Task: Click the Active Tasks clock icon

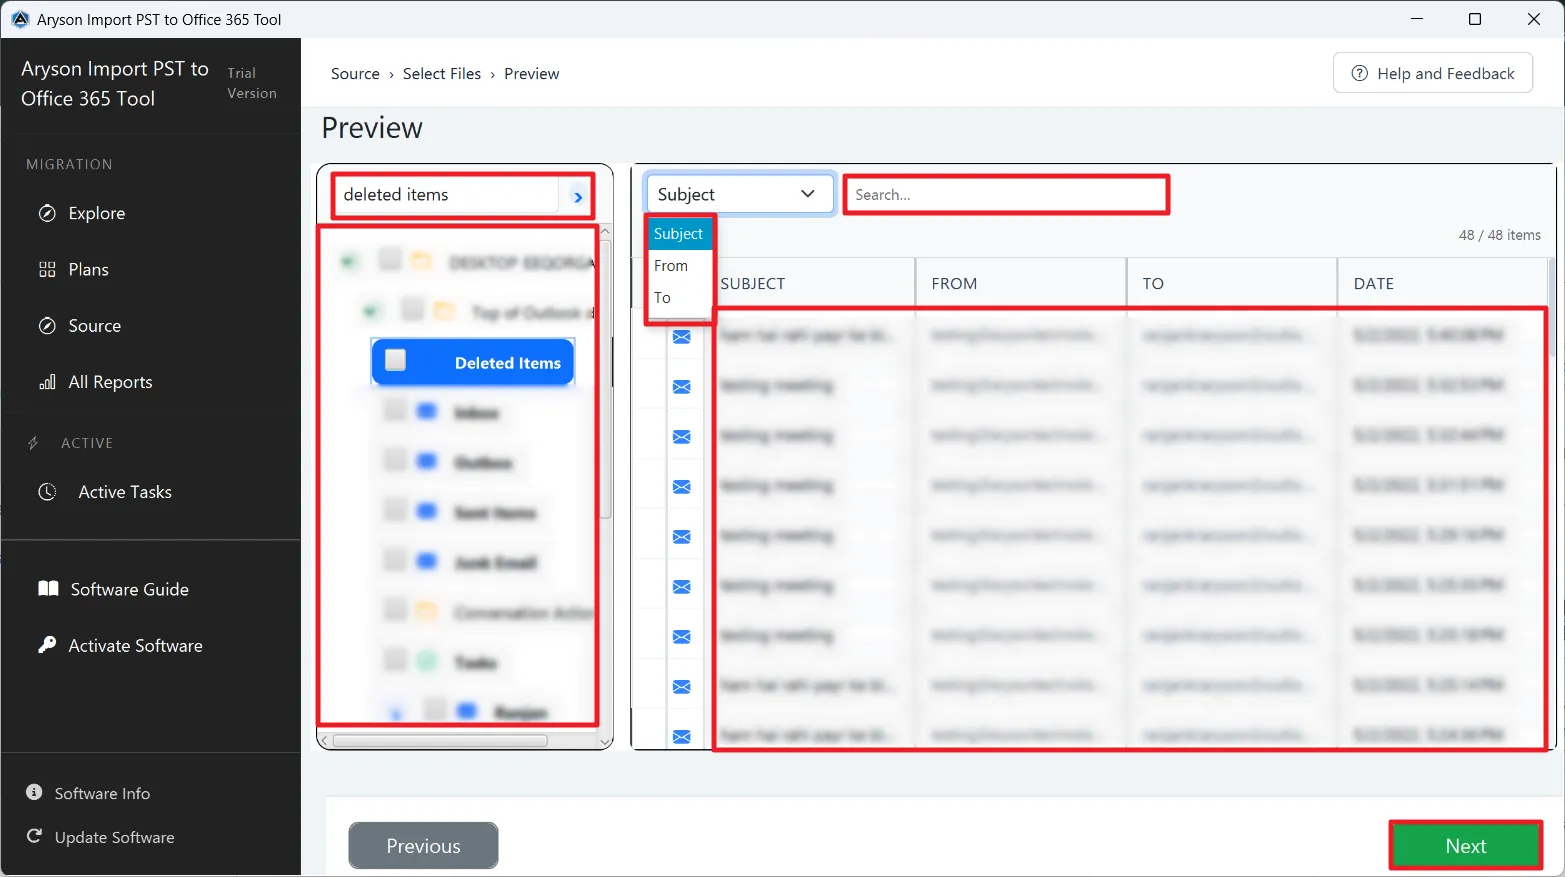Action: point(47,492)
